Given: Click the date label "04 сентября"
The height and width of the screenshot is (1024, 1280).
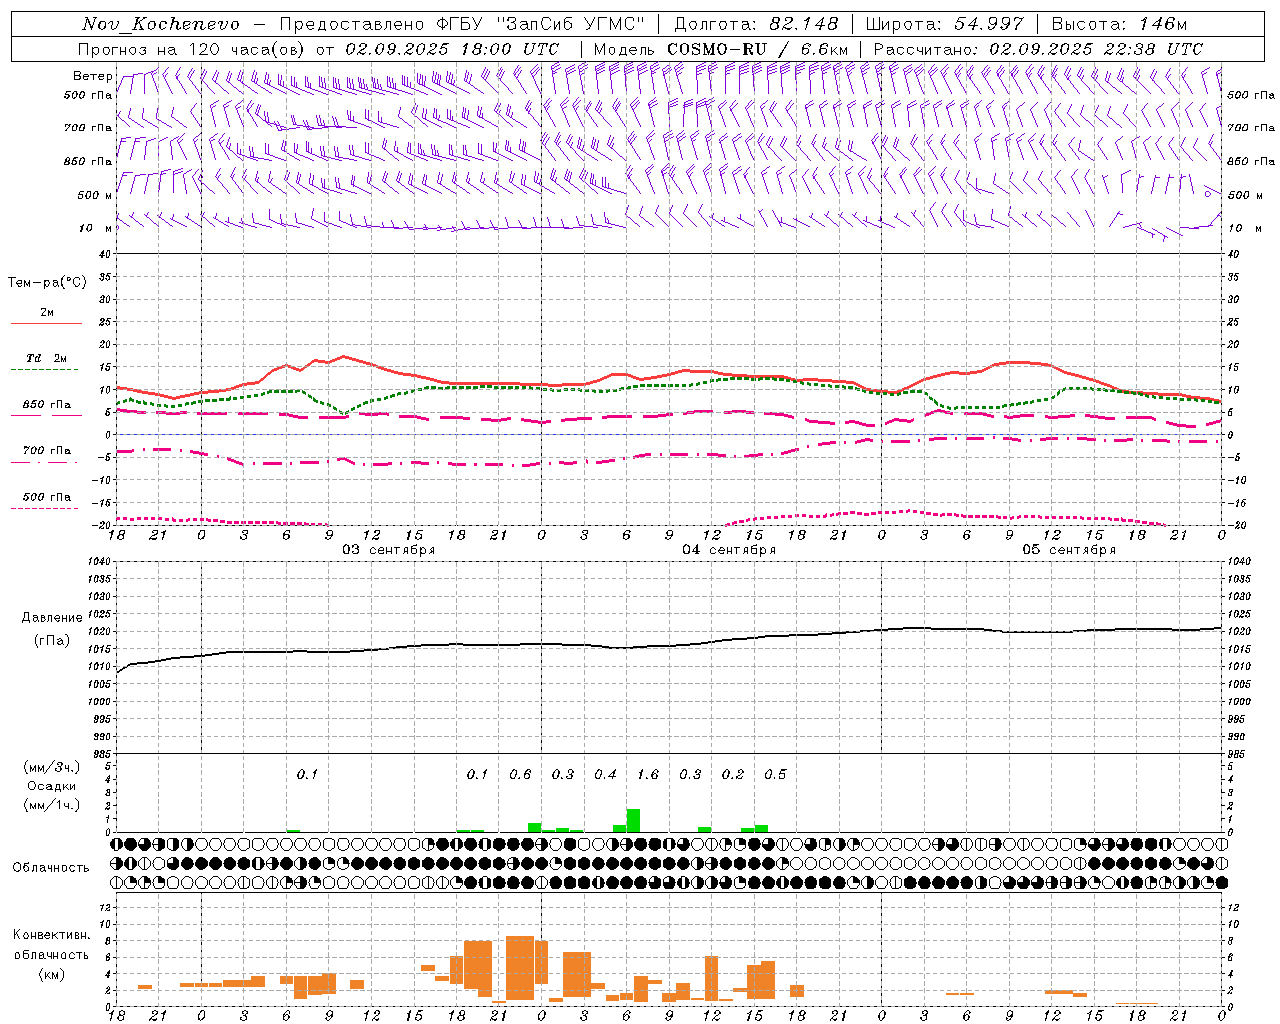Looking at the screenshot, I should (729, 550).
